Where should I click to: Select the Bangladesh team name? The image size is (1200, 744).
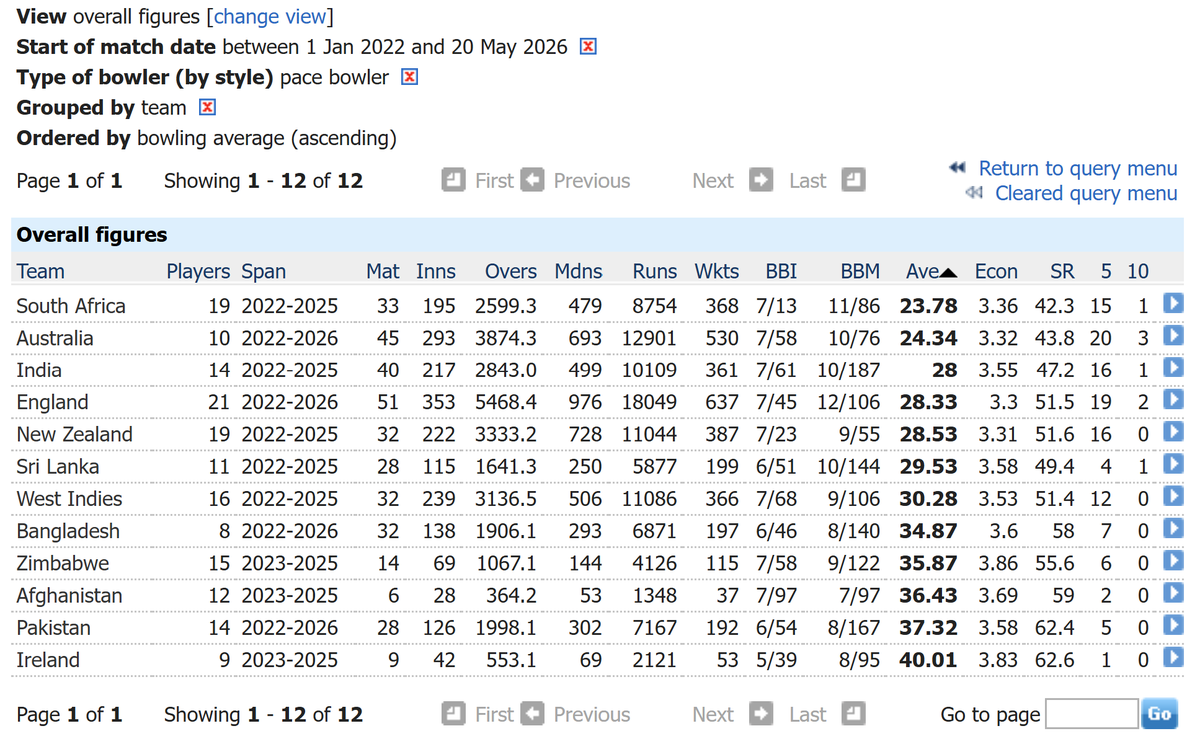(68, 531)
